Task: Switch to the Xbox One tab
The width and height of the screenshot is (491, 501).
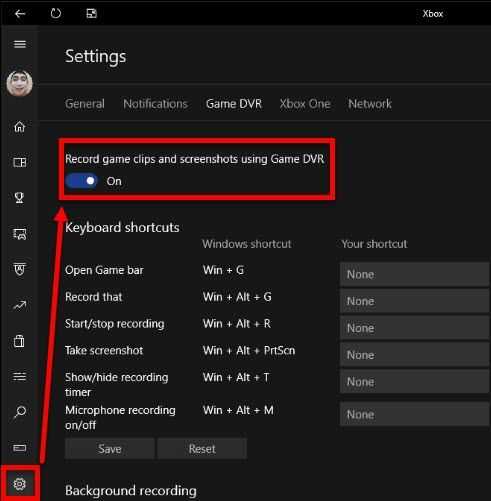Action: tap(305, 104)
